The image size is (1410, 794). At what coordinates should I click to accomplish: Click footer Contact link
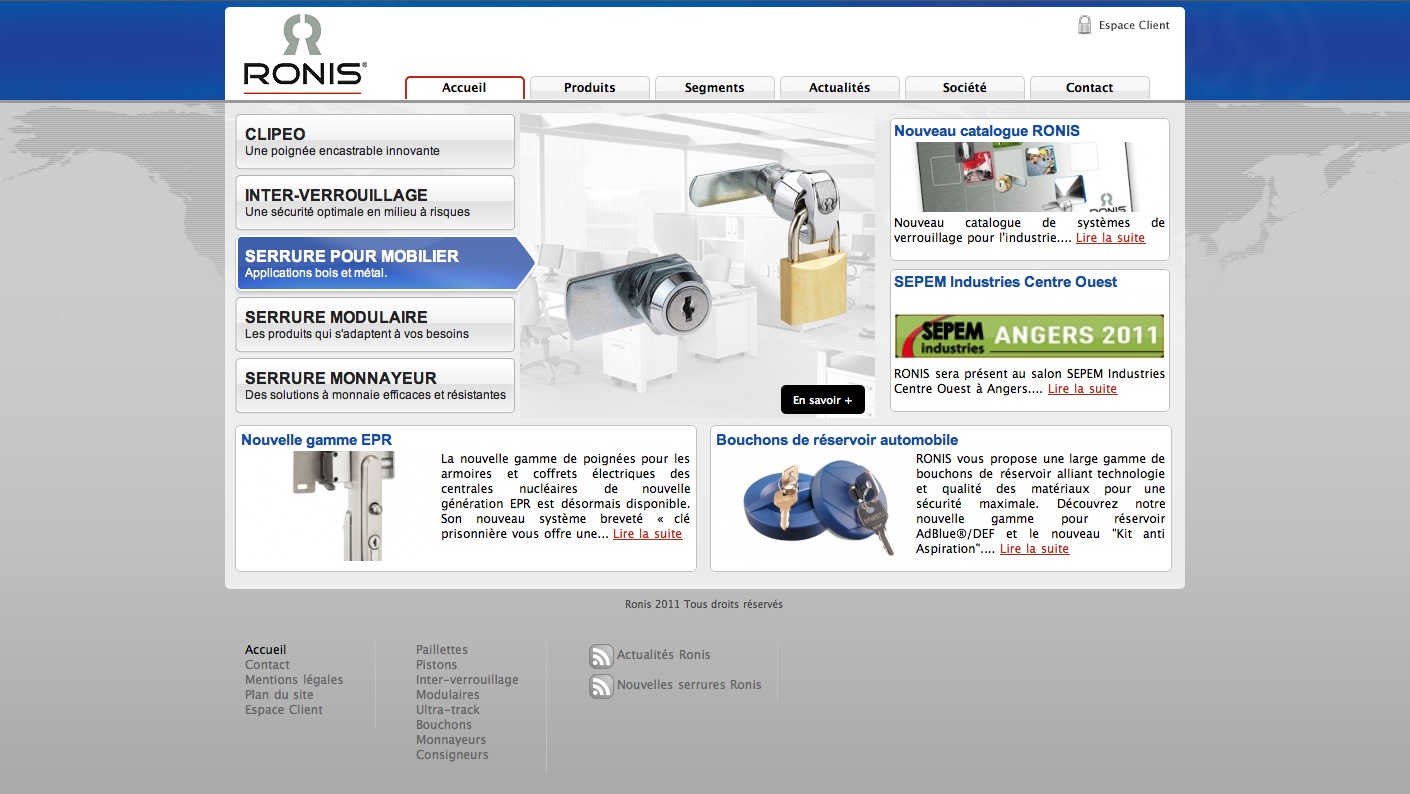click(267, 665)
